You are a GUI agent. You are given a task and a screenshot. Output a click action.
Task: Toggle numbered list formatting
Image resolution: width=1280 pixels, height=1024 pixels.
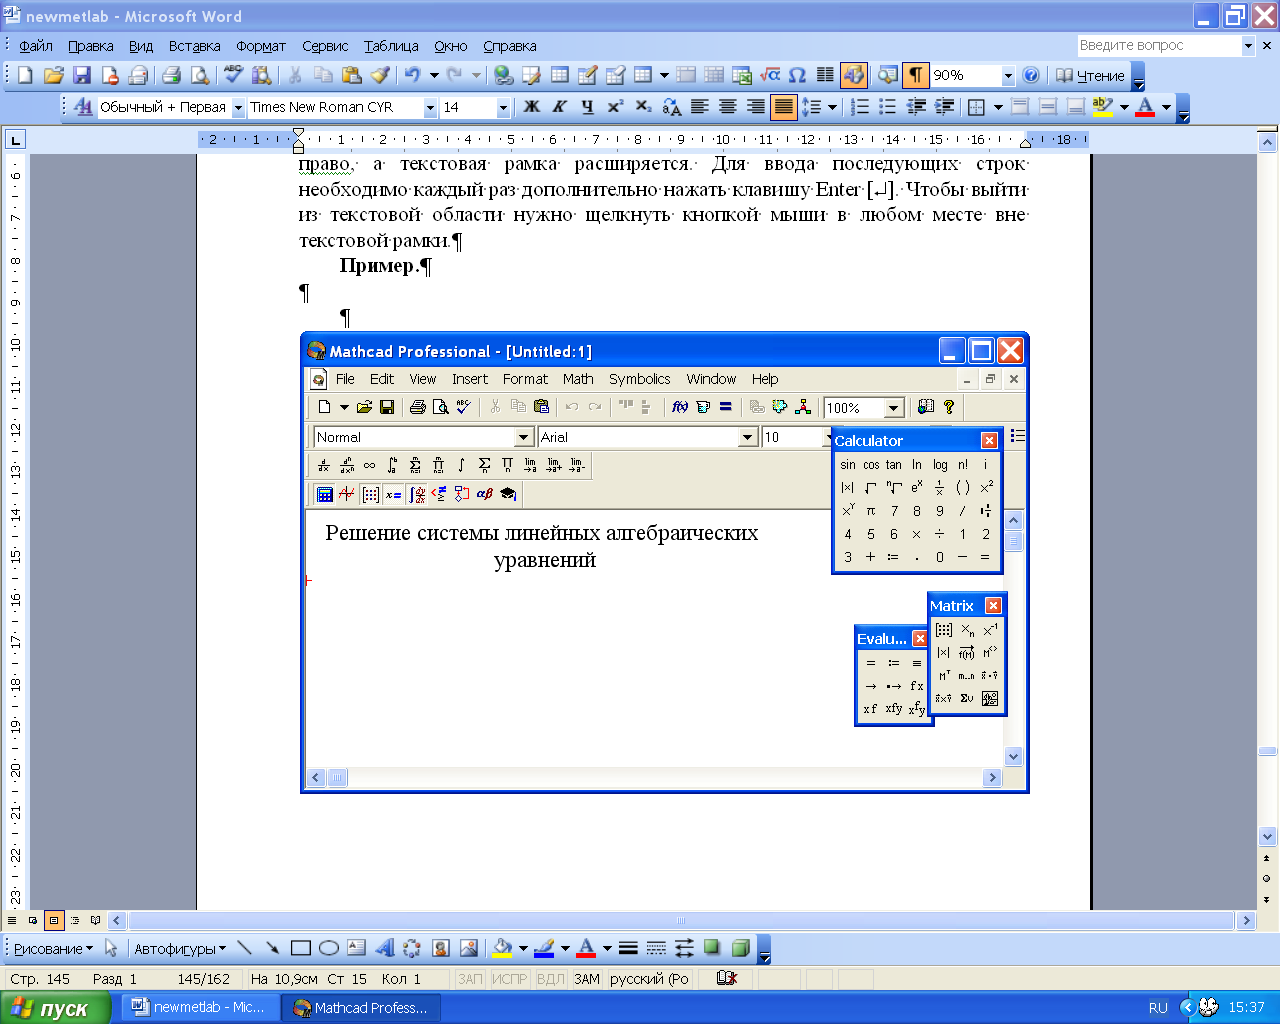pos(860,106)
